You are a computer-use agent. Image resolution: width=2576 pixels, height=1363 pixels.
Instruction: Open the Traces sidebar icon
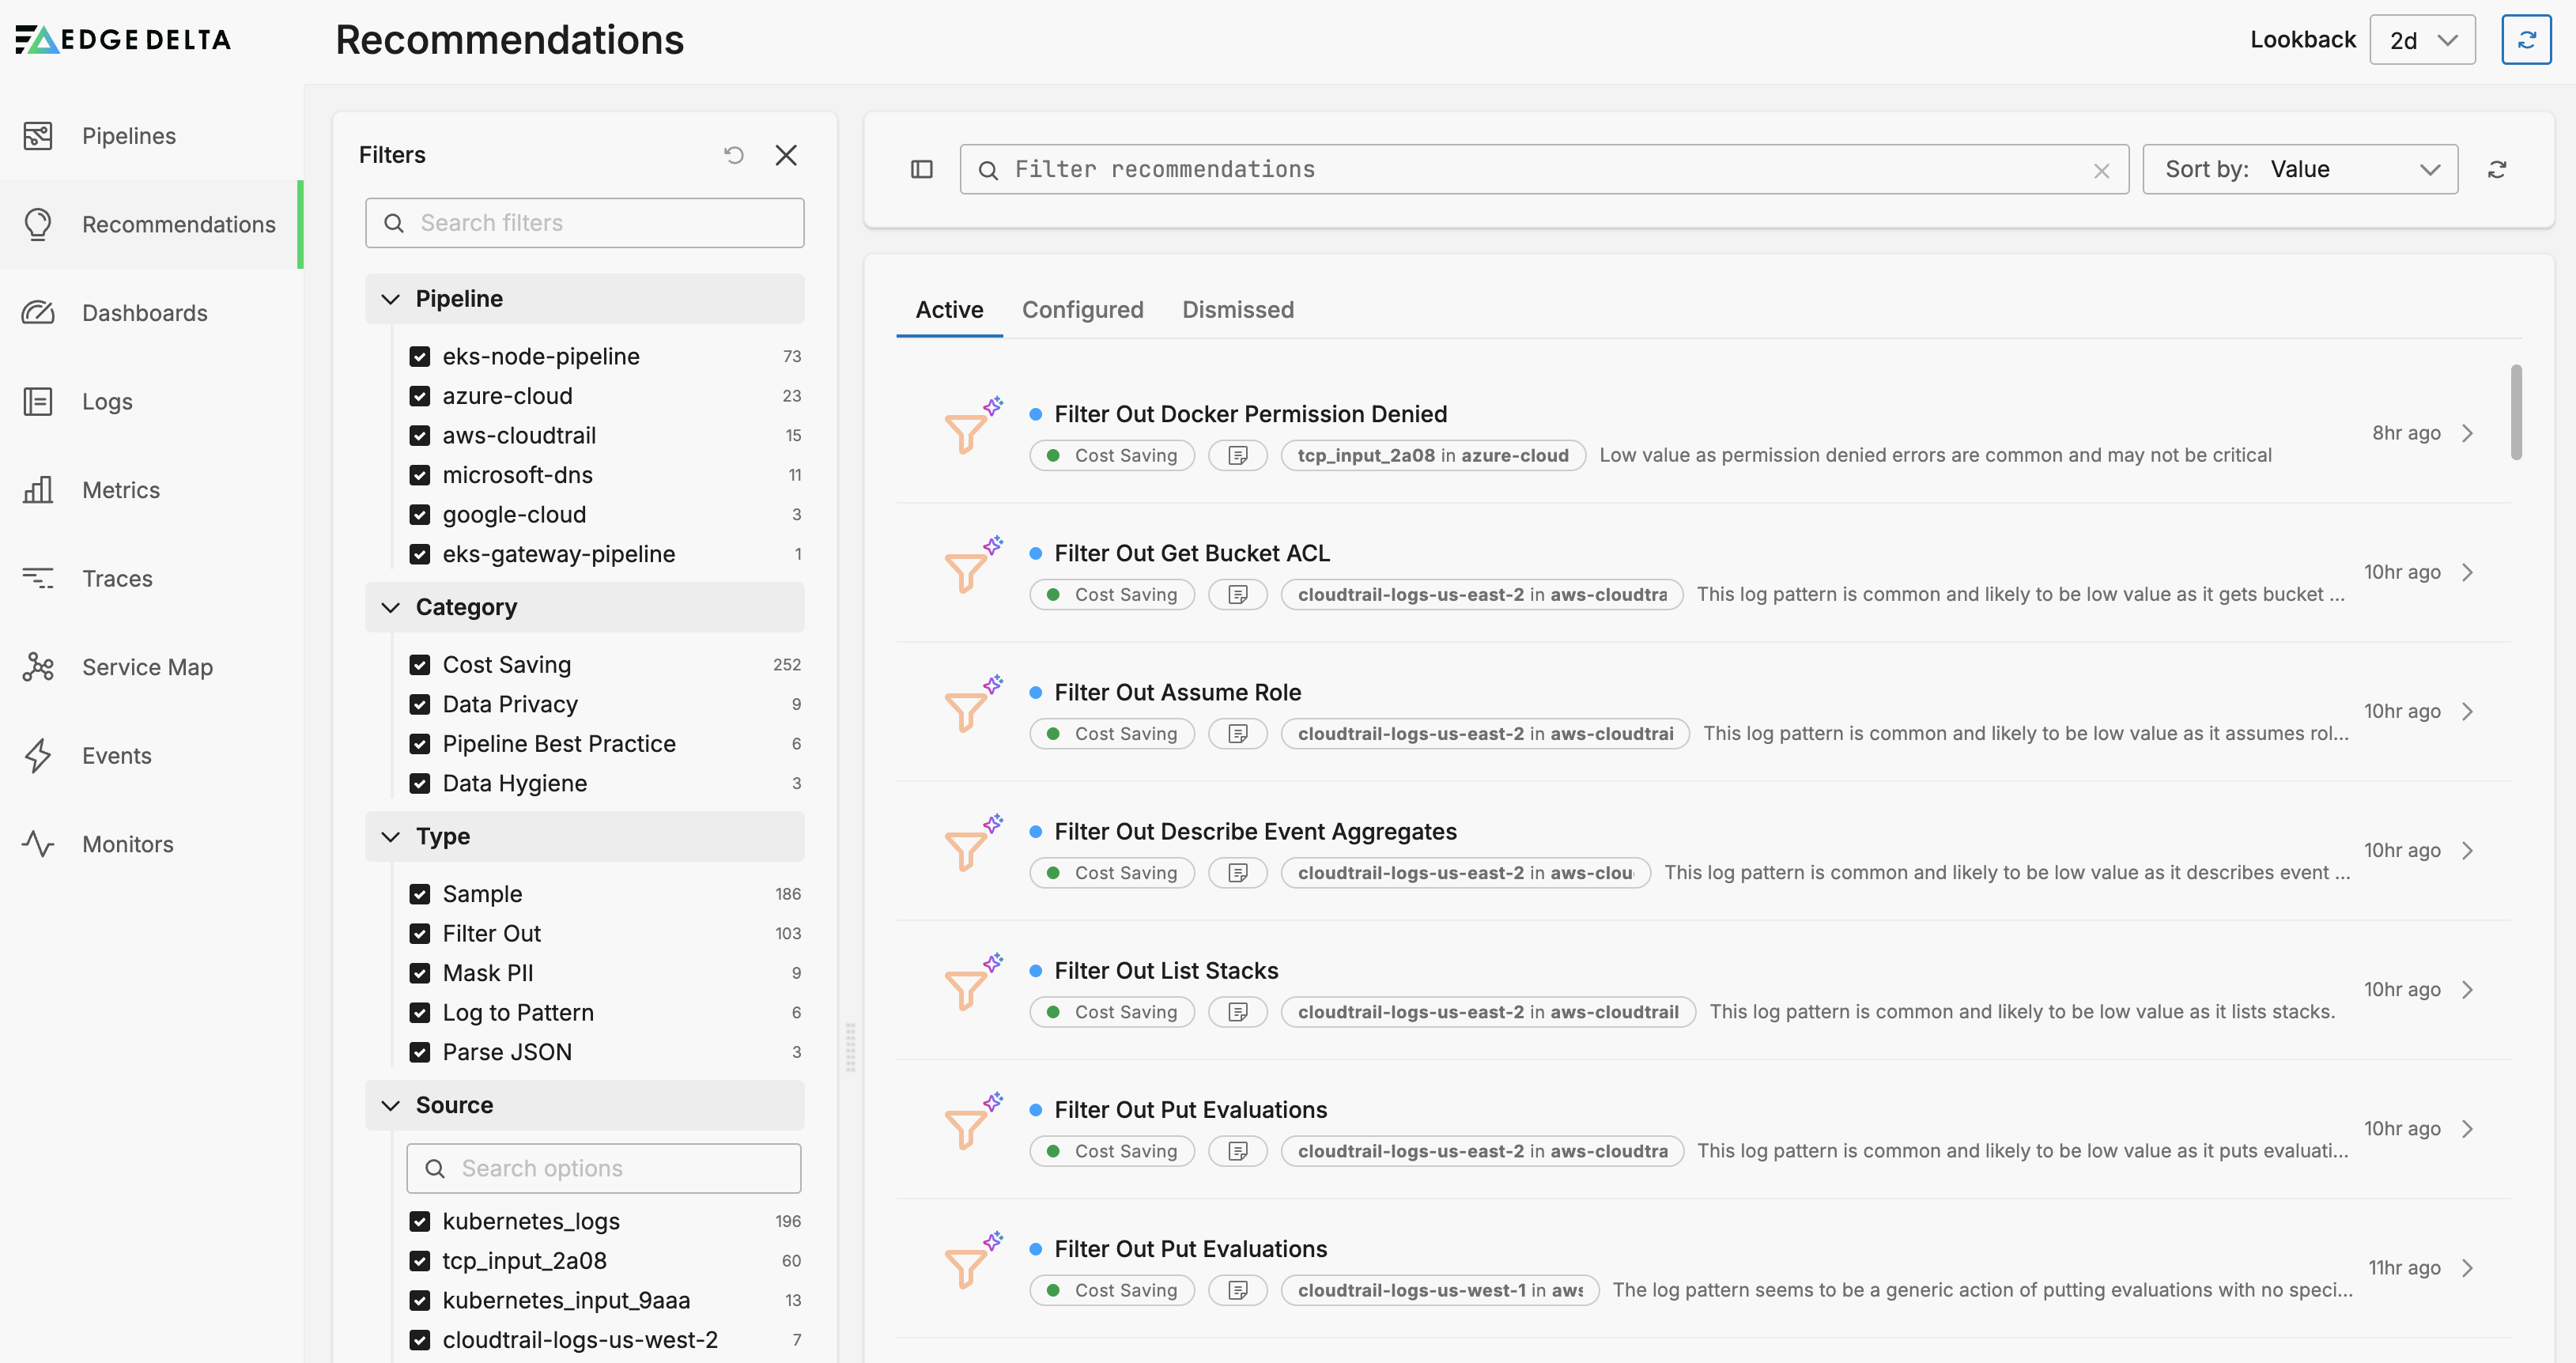(38, 578)
